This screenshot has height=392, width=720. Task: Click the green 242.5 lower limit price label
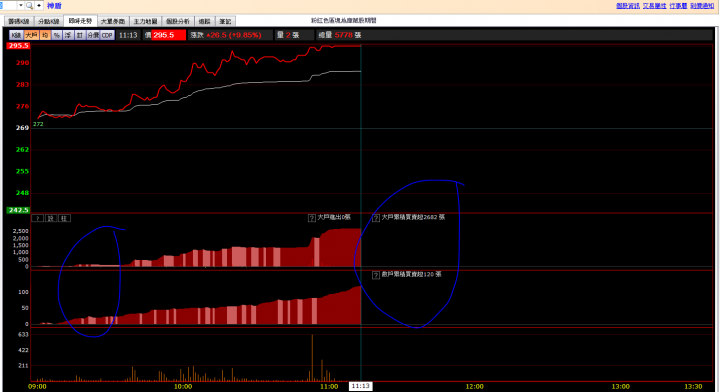[18, 210]
